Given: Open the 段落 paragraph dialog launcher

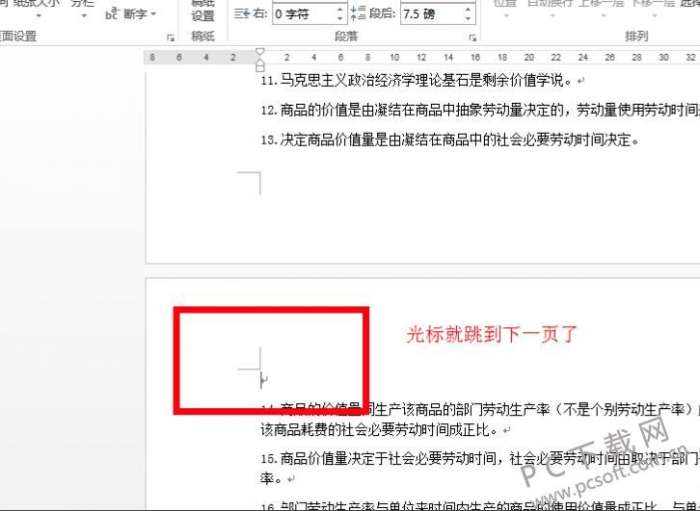Looking at the screenshot, I should (472, 38).
